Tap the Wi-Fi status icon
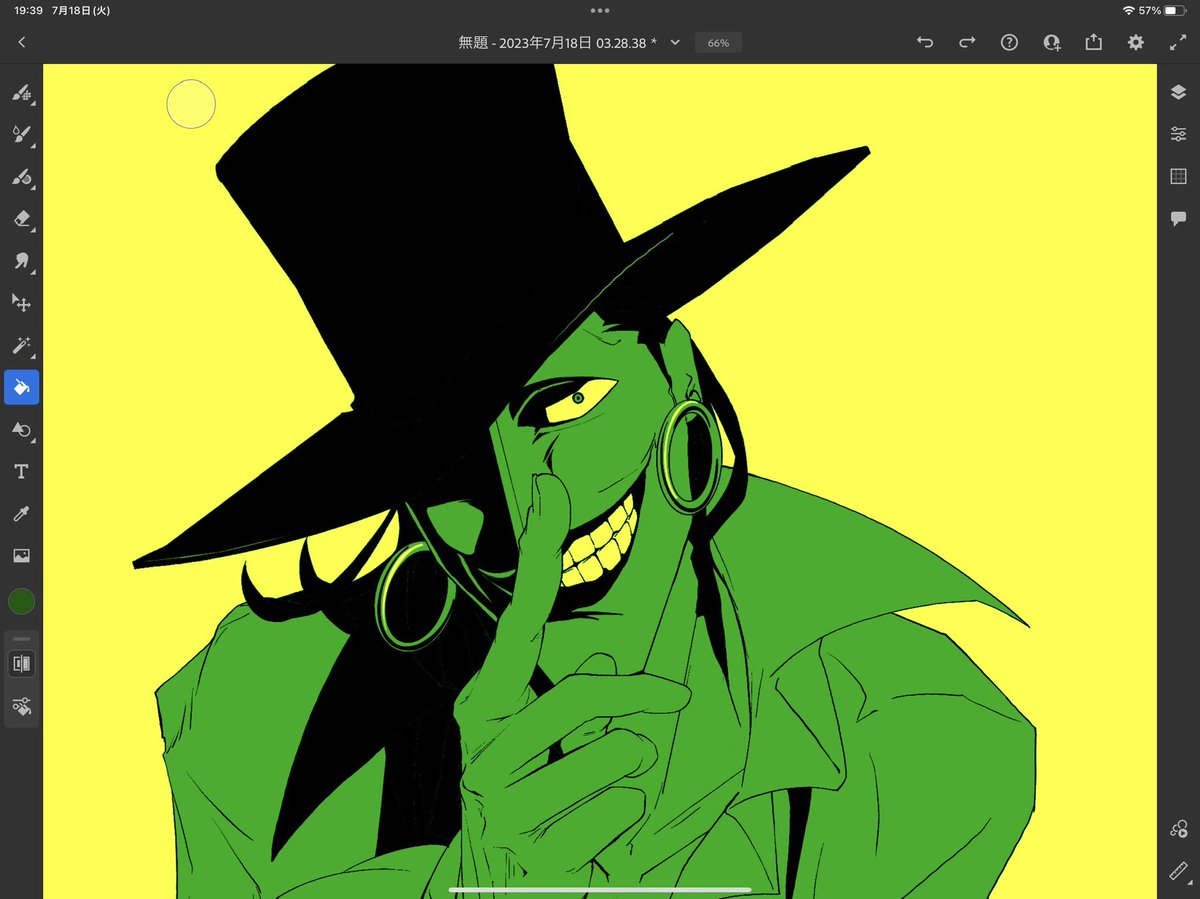 click(1128, 10)
